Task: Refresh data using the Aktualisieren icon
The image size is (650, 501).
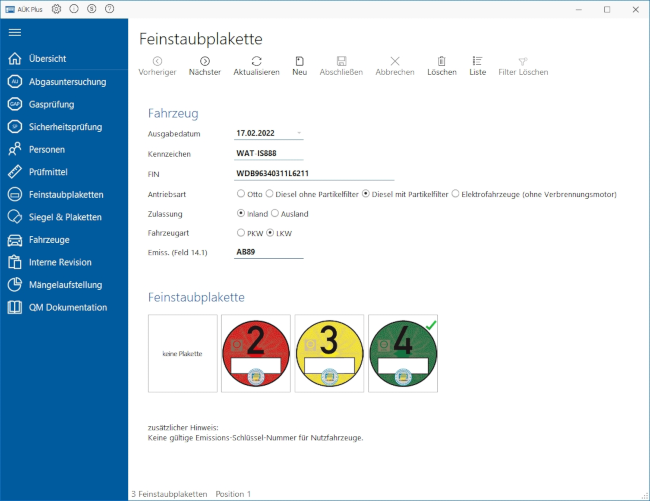Action: (256, 61)
